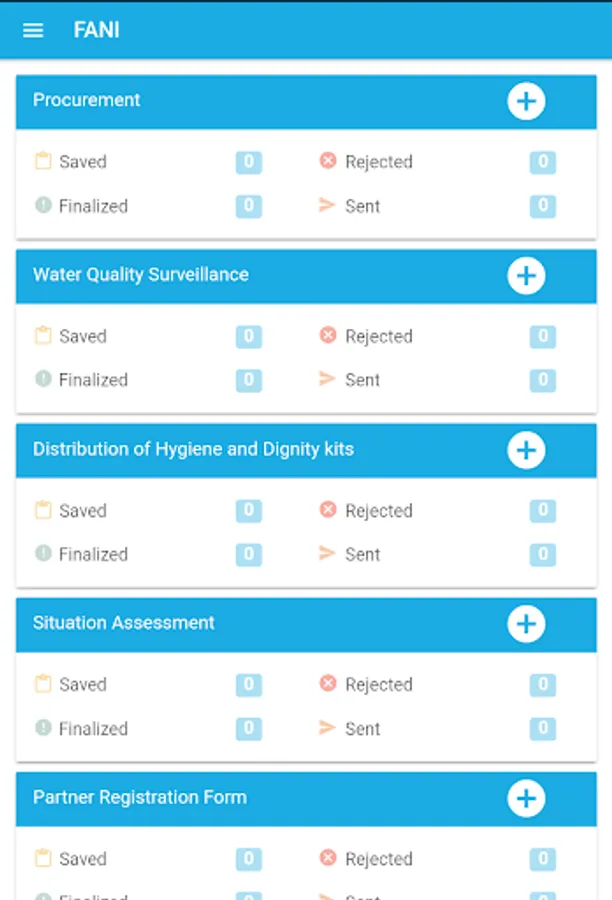Open the hamburger navigation menu

33,30
